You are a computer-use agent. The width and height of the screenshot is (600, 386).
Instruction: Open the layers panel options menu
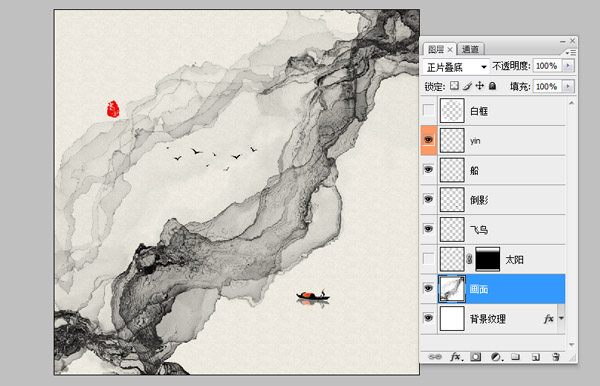pos(570,52)
